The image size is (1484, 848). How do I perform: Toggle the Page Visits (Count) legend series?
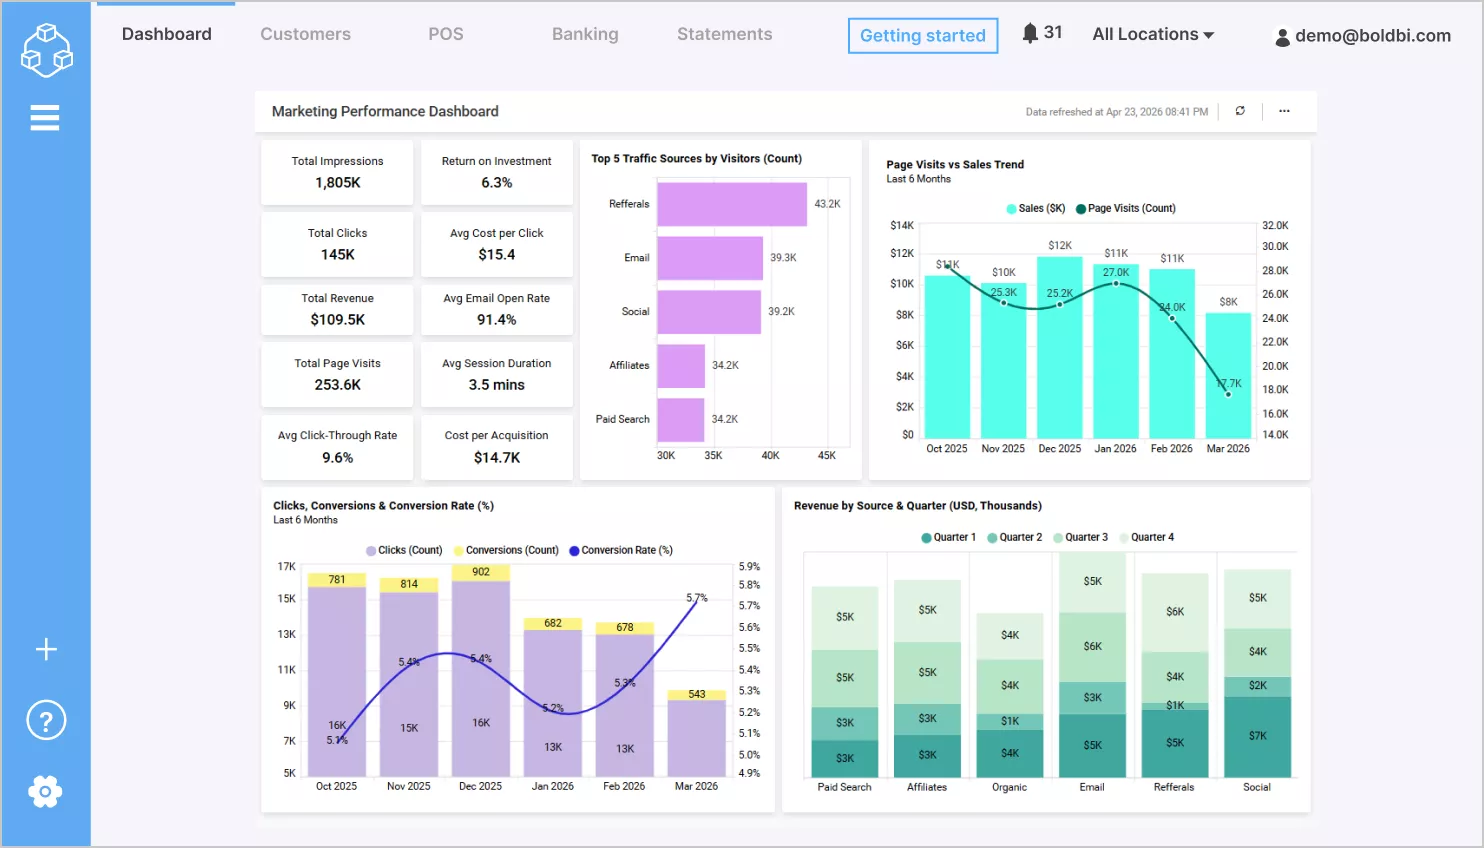click(x=1126, y=208)
